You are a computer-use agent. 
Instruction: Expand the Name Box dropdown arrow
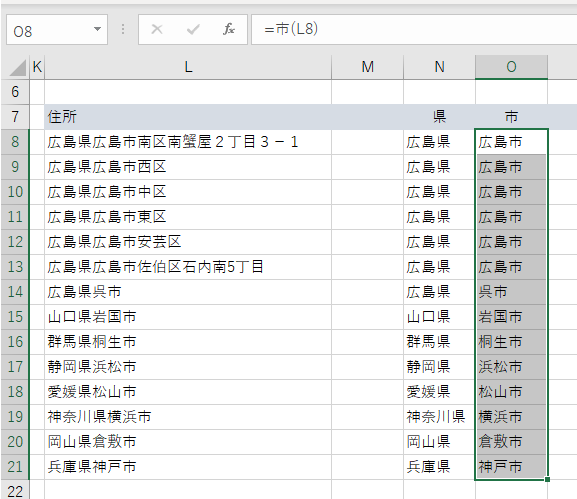pos(97,29)
